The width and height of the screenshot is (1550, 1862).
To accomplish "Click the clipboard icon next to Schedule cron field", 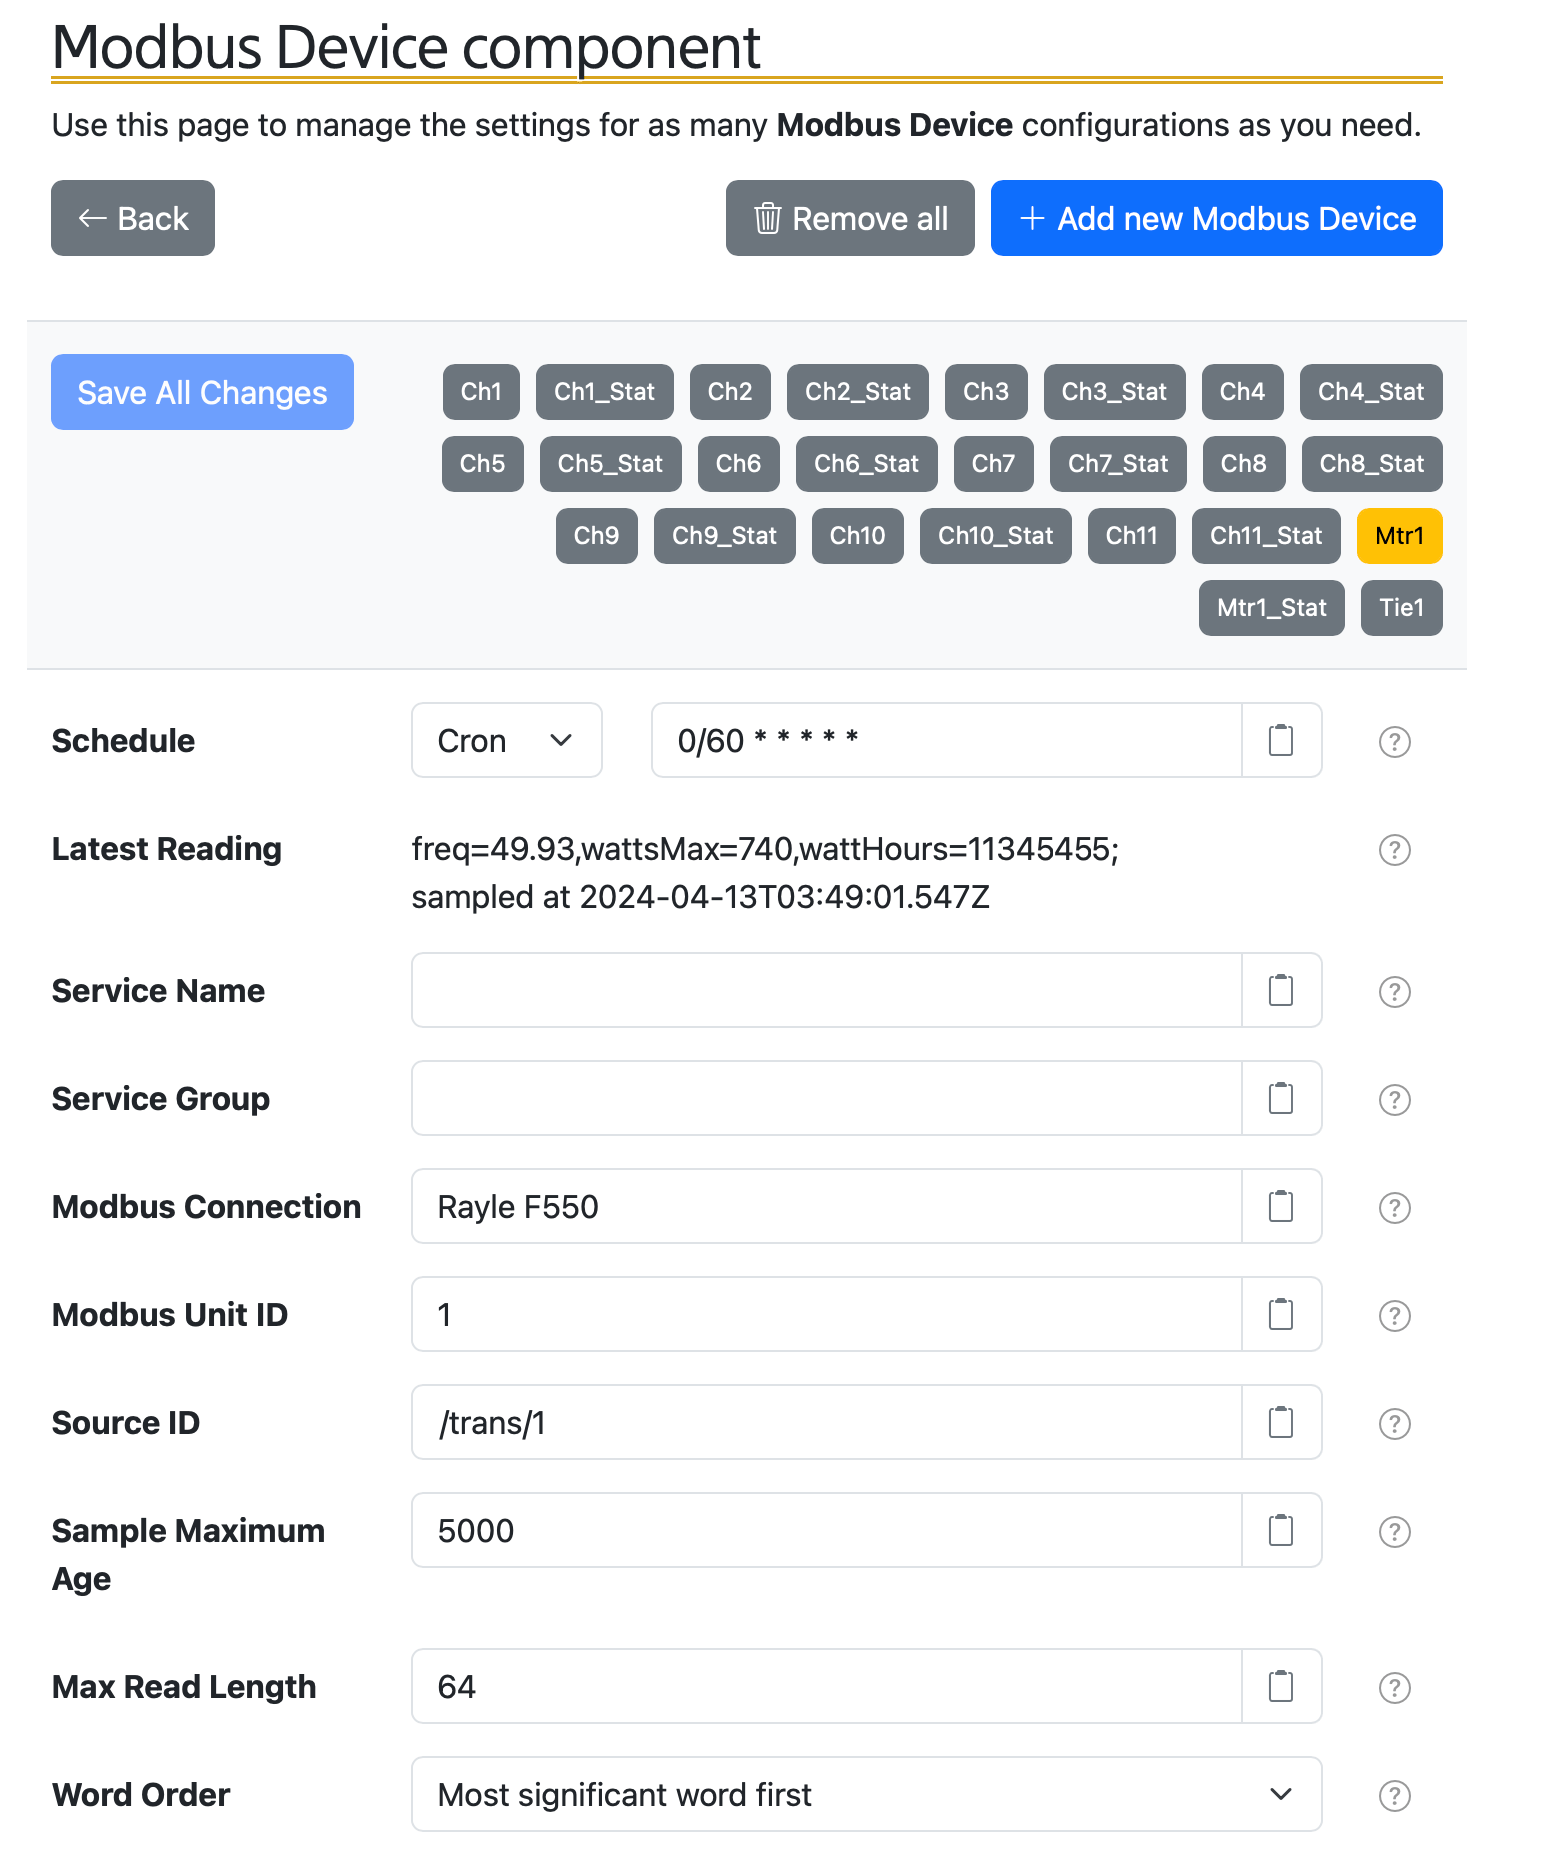I will [x=1281, y=740].
